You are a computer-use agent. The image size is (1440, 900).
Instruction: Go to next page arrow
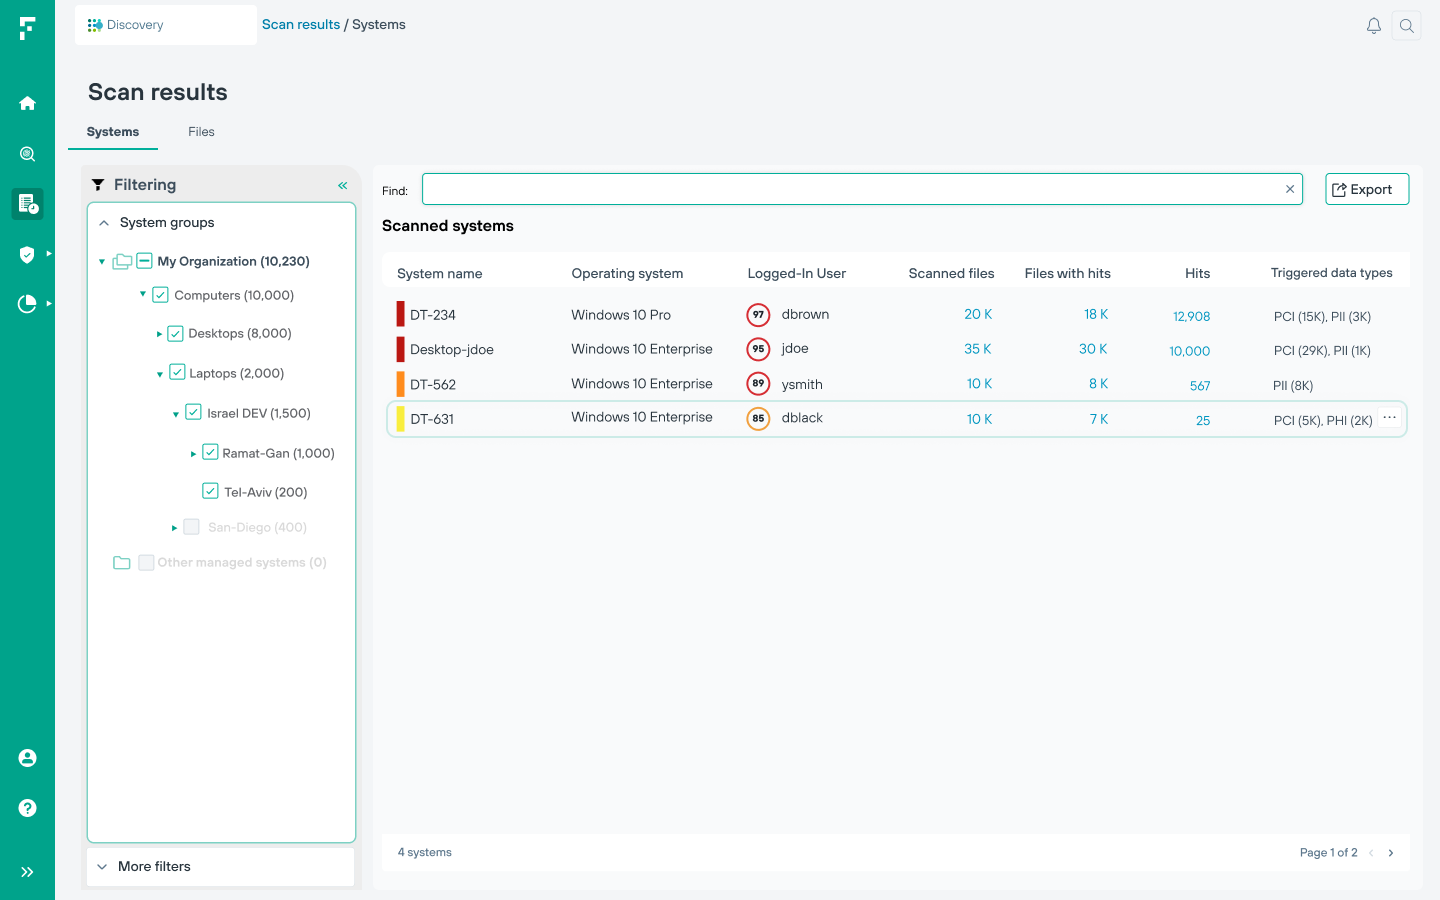[x=1391, y=853]
